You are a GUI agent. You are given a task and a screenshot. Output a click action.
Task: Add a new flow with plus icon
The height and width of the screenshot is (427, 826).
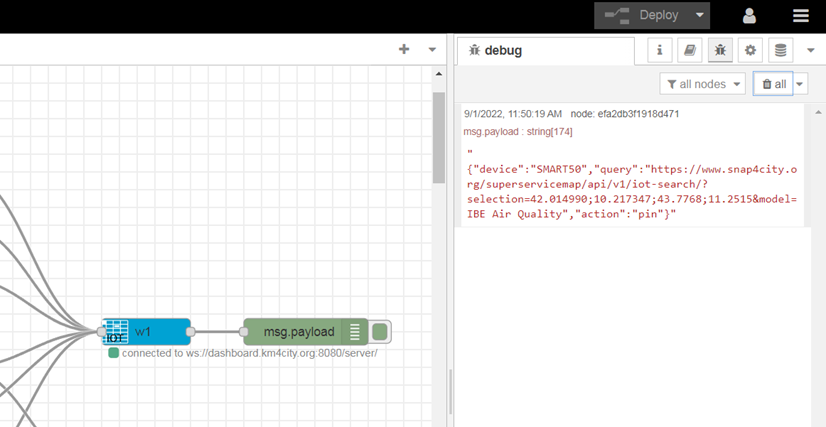tap(404, 49)
